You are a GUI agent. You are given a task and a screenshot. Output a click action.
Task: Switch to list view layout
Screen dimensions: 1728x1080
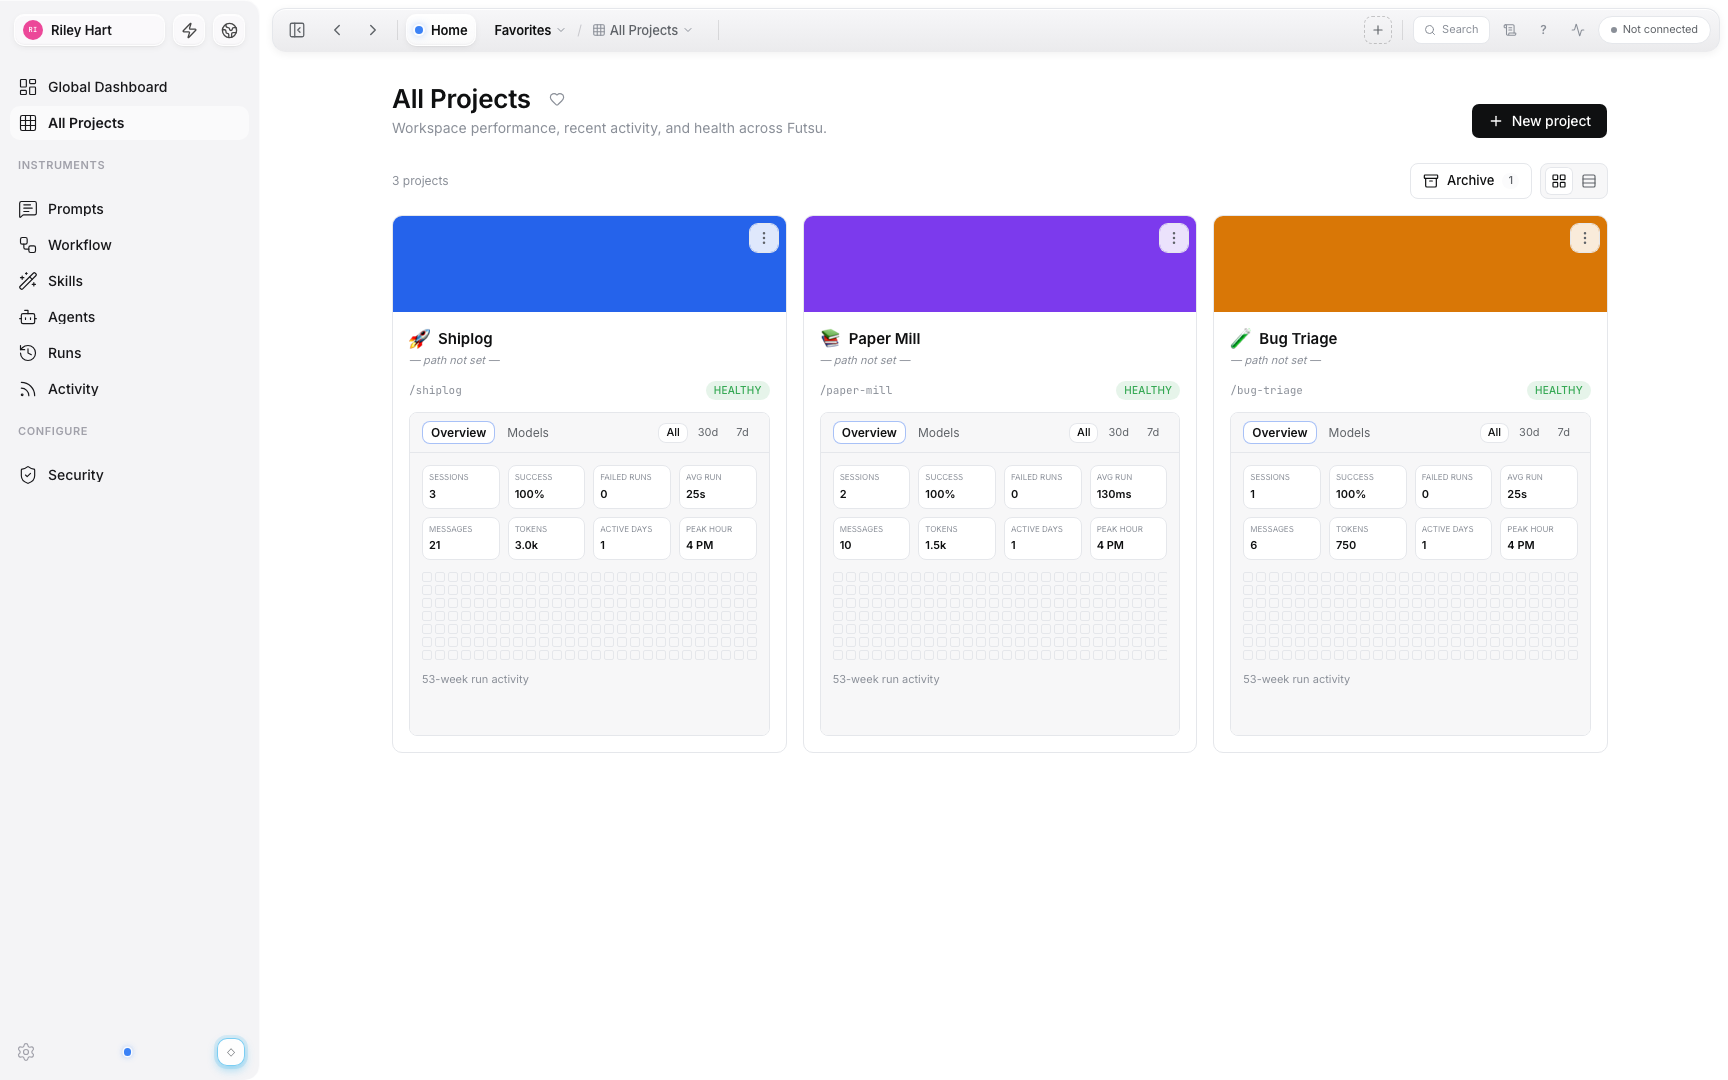1589,181
